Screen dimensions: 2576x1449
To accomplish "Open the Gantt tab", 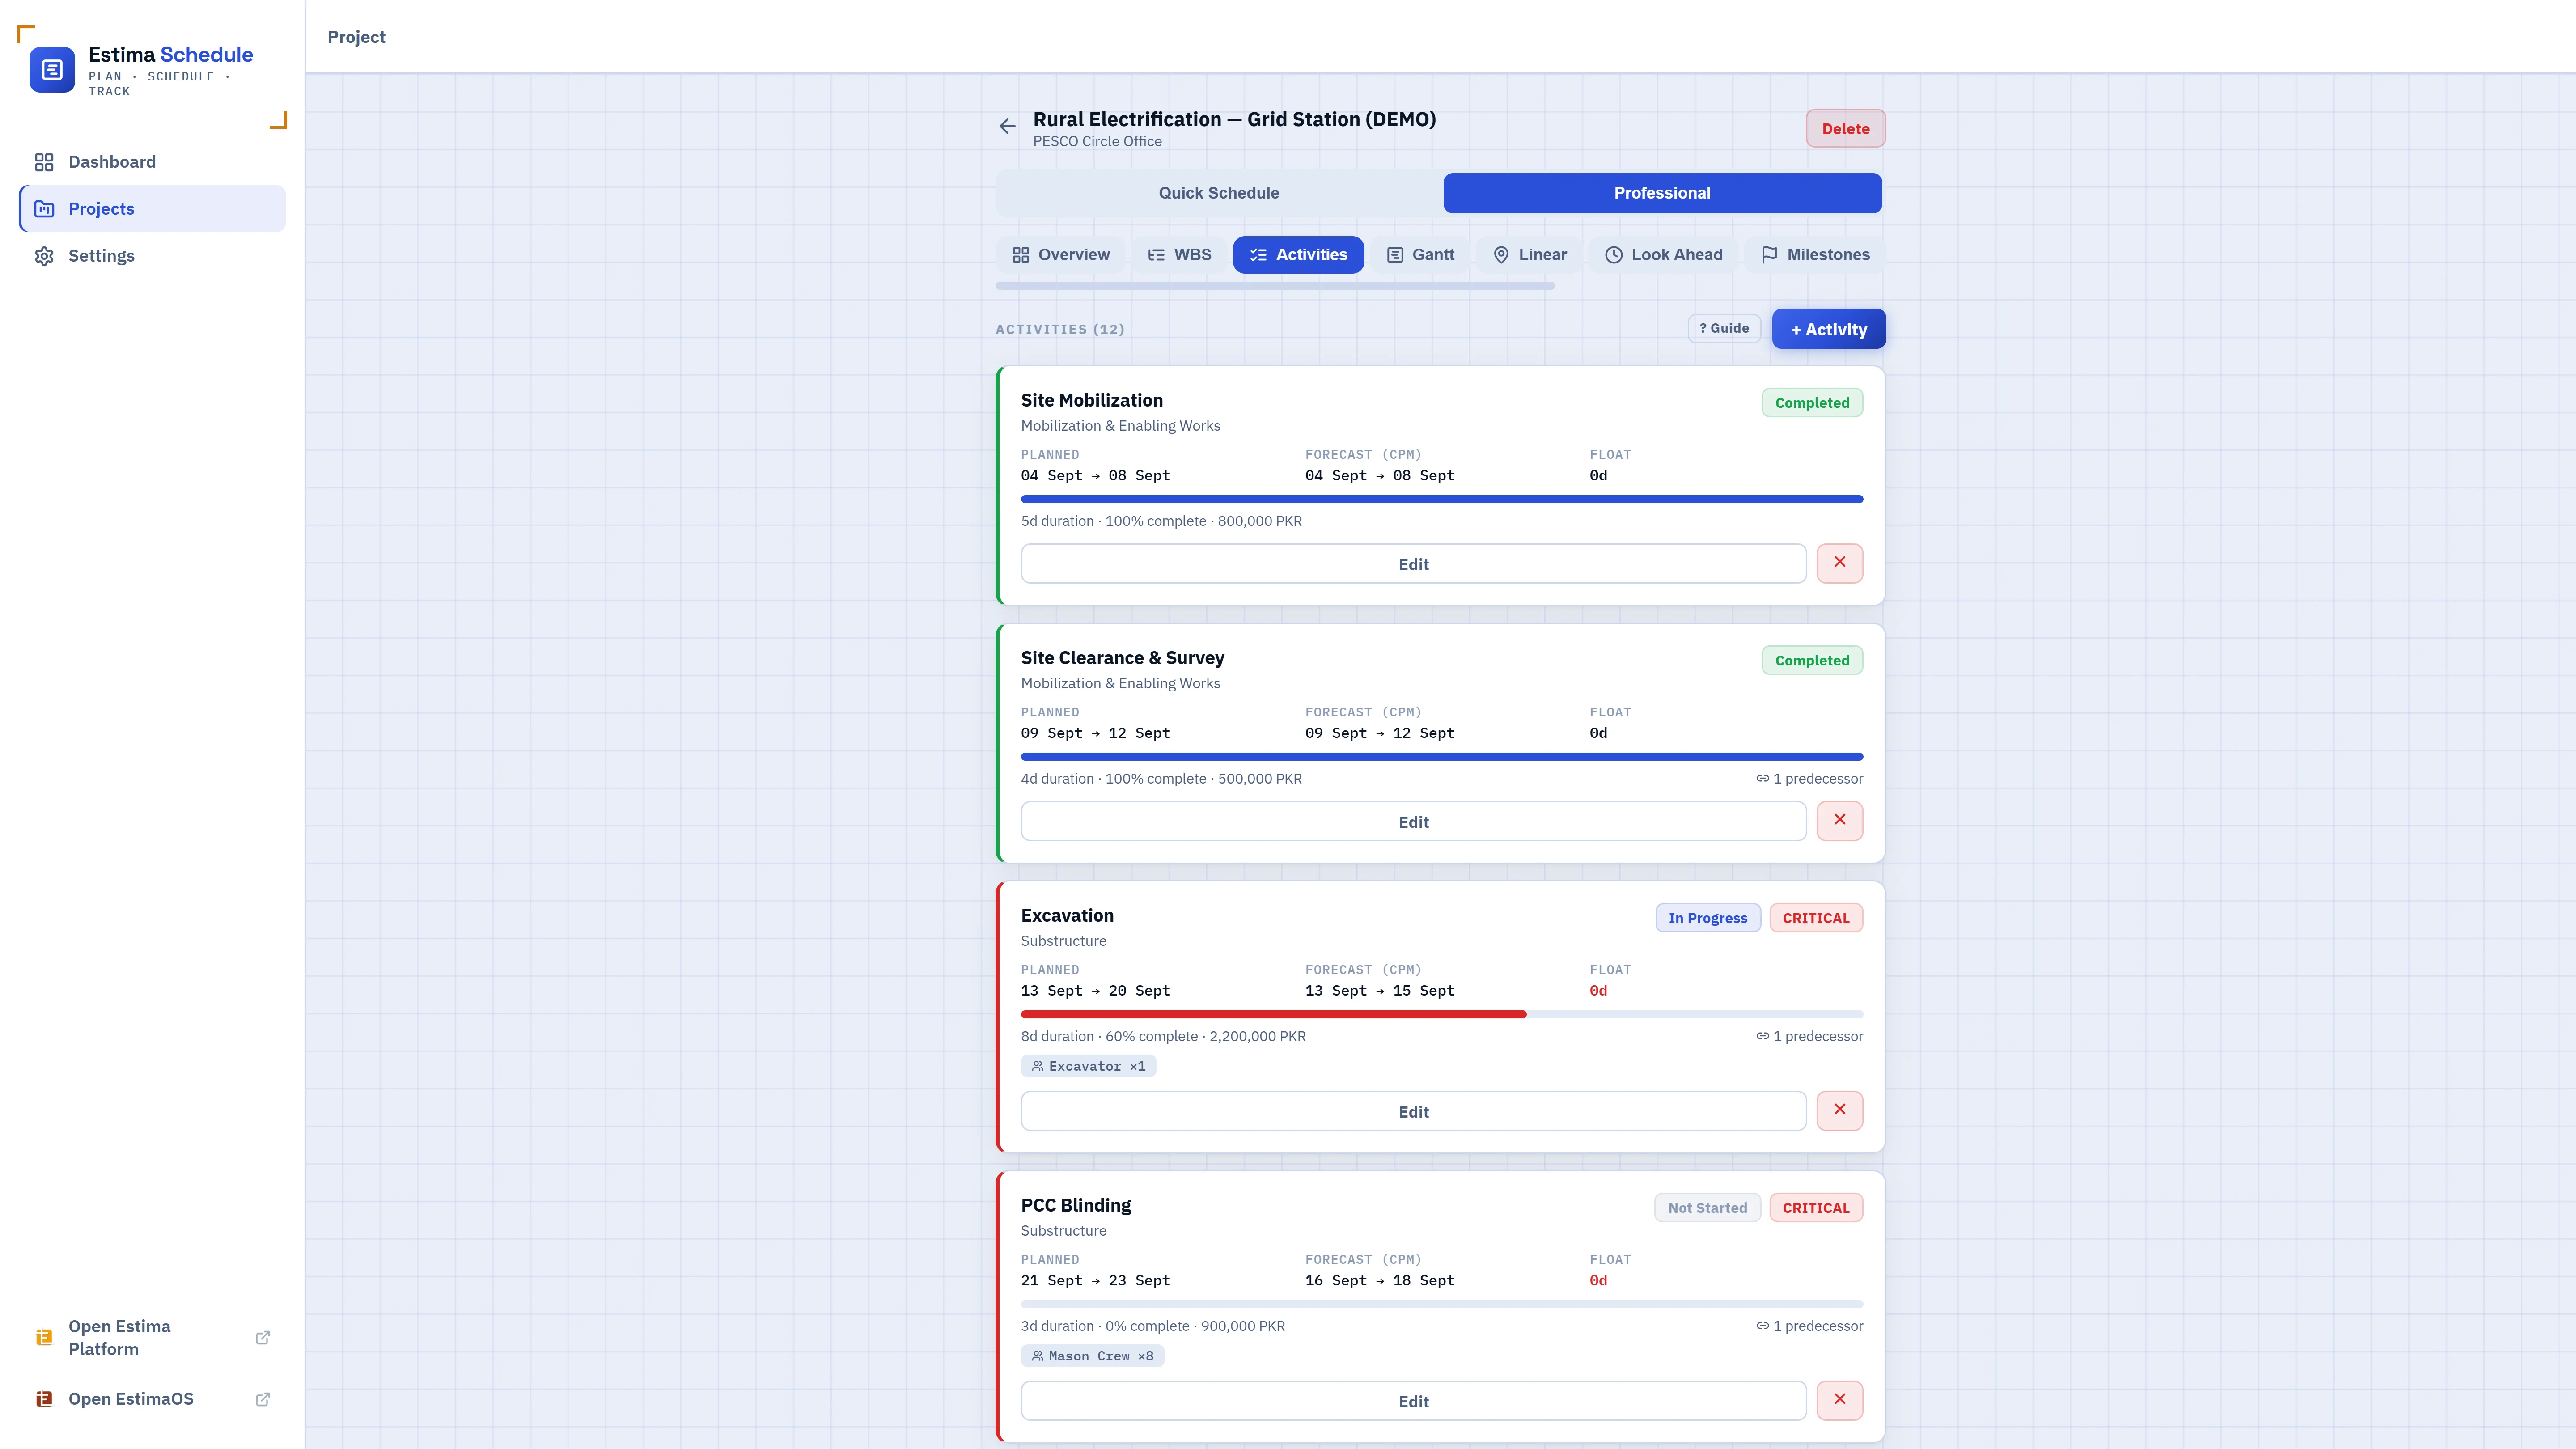I will point(1420,255).
